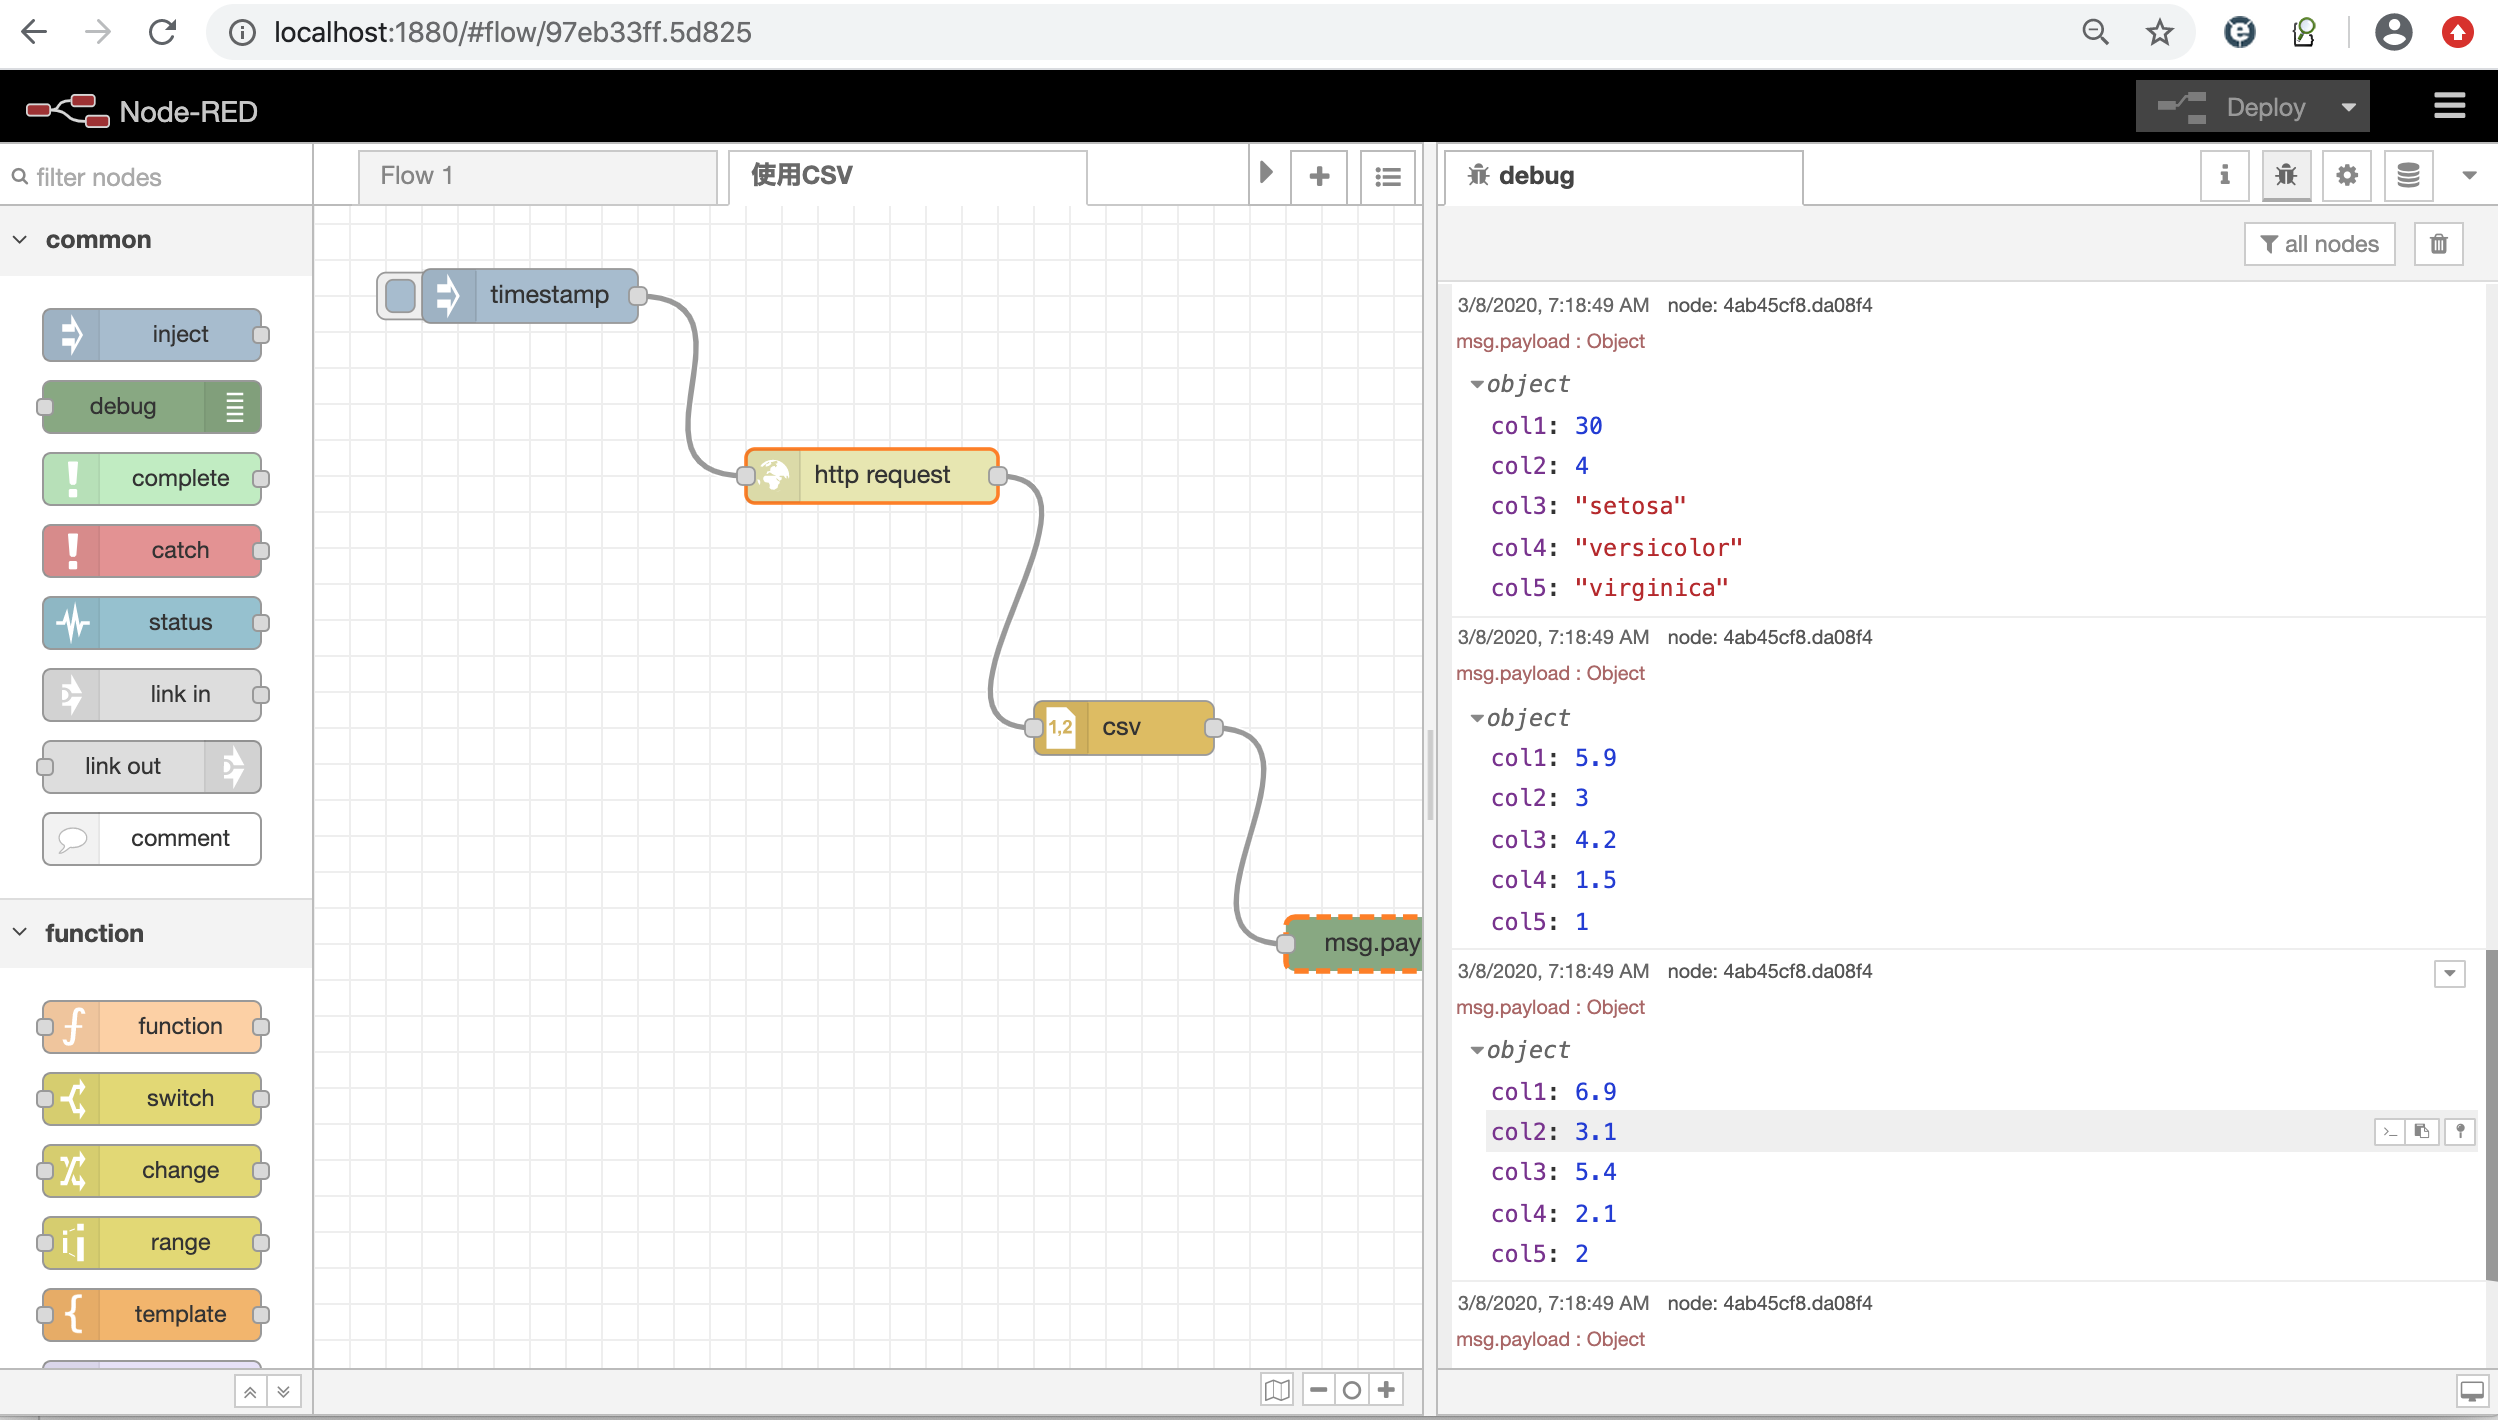Open the list of flows icon

(1387, 177)
